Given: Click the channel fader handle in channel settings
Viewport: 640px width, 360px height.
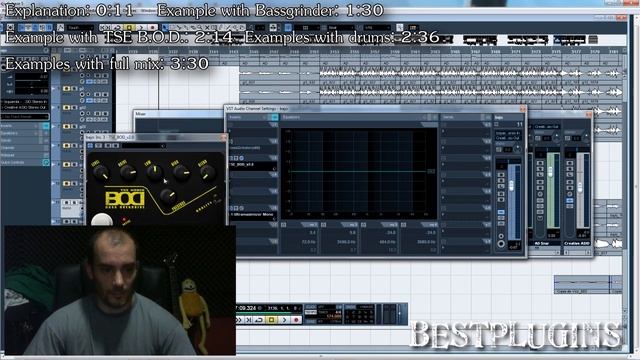Looking at the screenshot, I should [x=511, y=186].
